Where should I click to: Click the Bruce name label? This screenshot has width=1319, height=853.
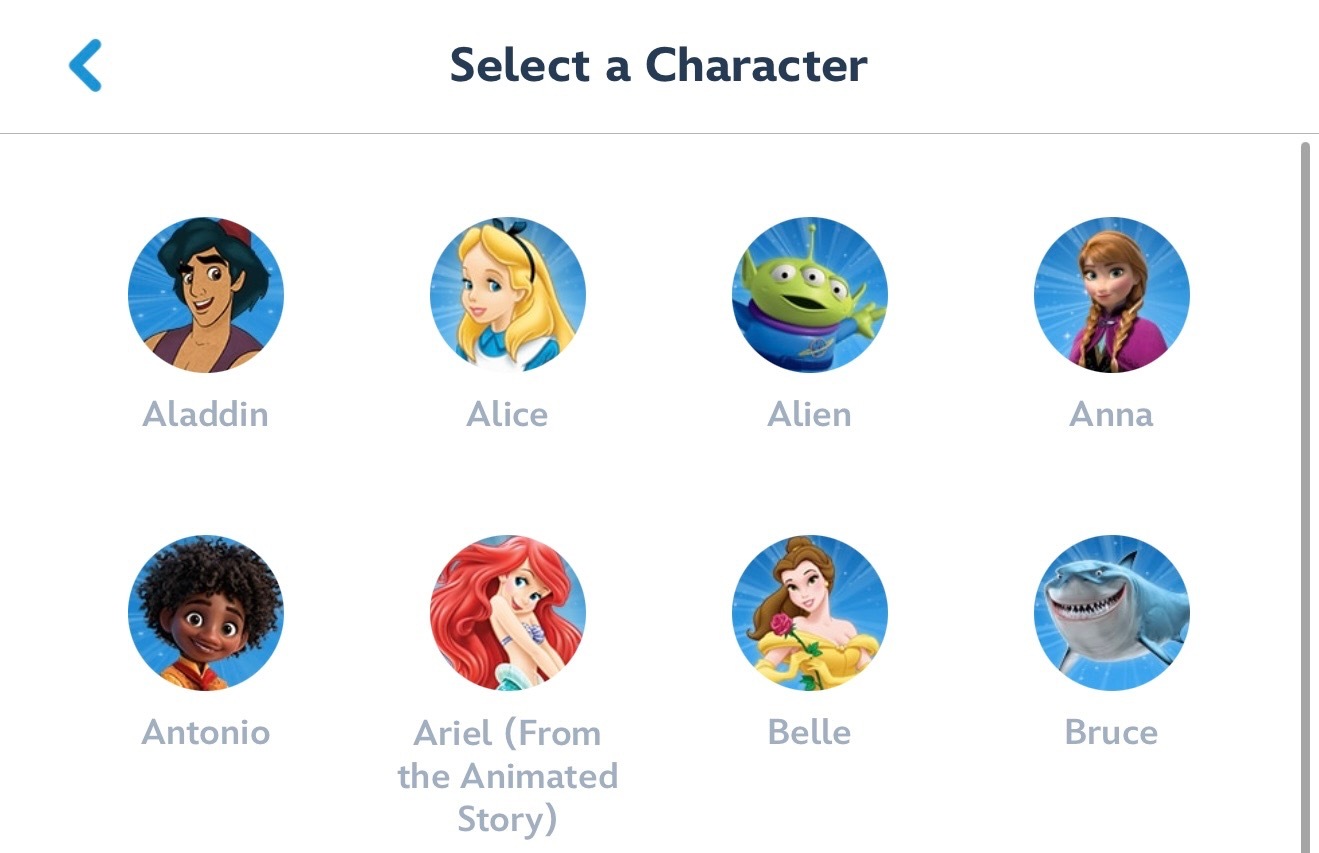coord(1111,732)
